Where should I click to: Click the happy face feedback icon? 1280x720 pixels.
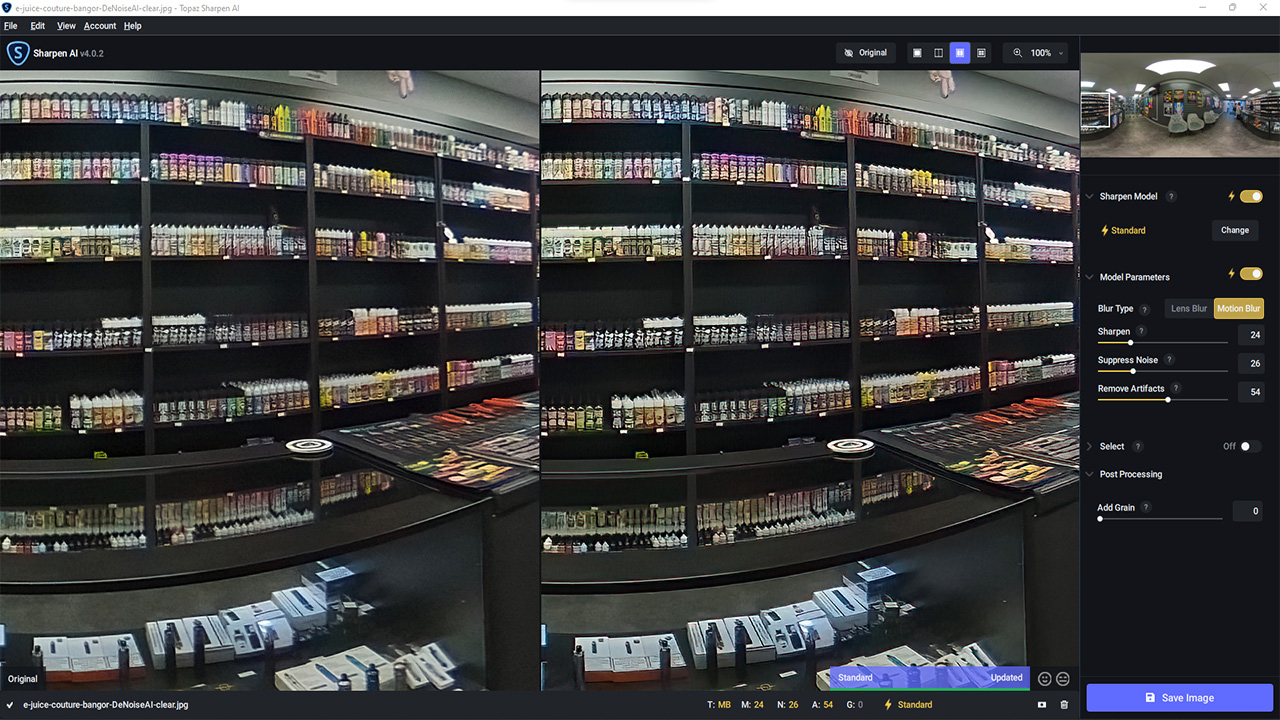point(1045,678)
